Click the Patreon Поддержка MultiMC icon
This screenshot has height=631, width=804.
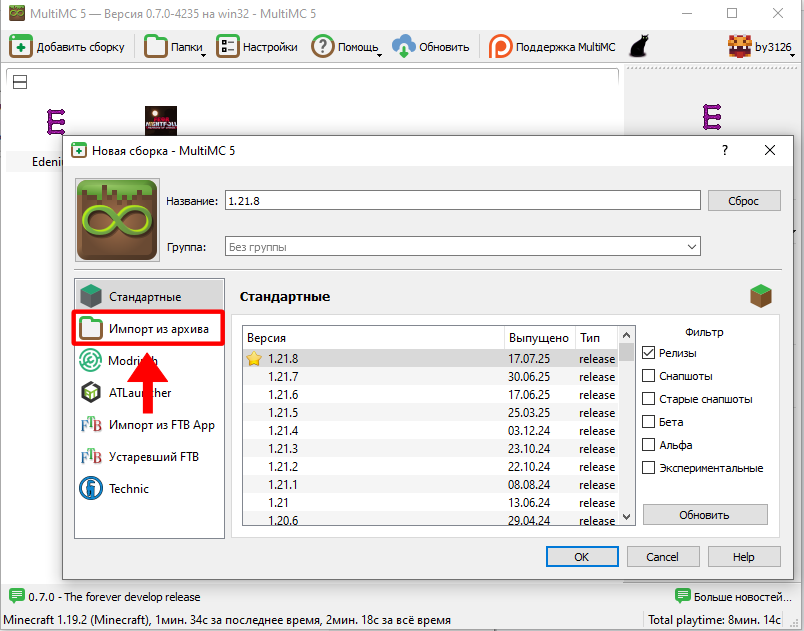(x=500, y=47)
